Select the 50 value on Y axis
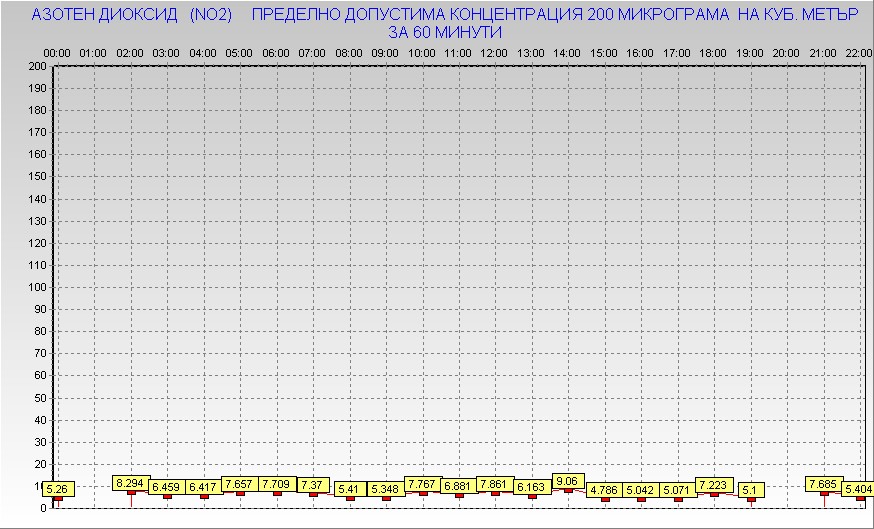Image resolution: width=874 pixels, height=529 pixels. (x=41, y=398)
